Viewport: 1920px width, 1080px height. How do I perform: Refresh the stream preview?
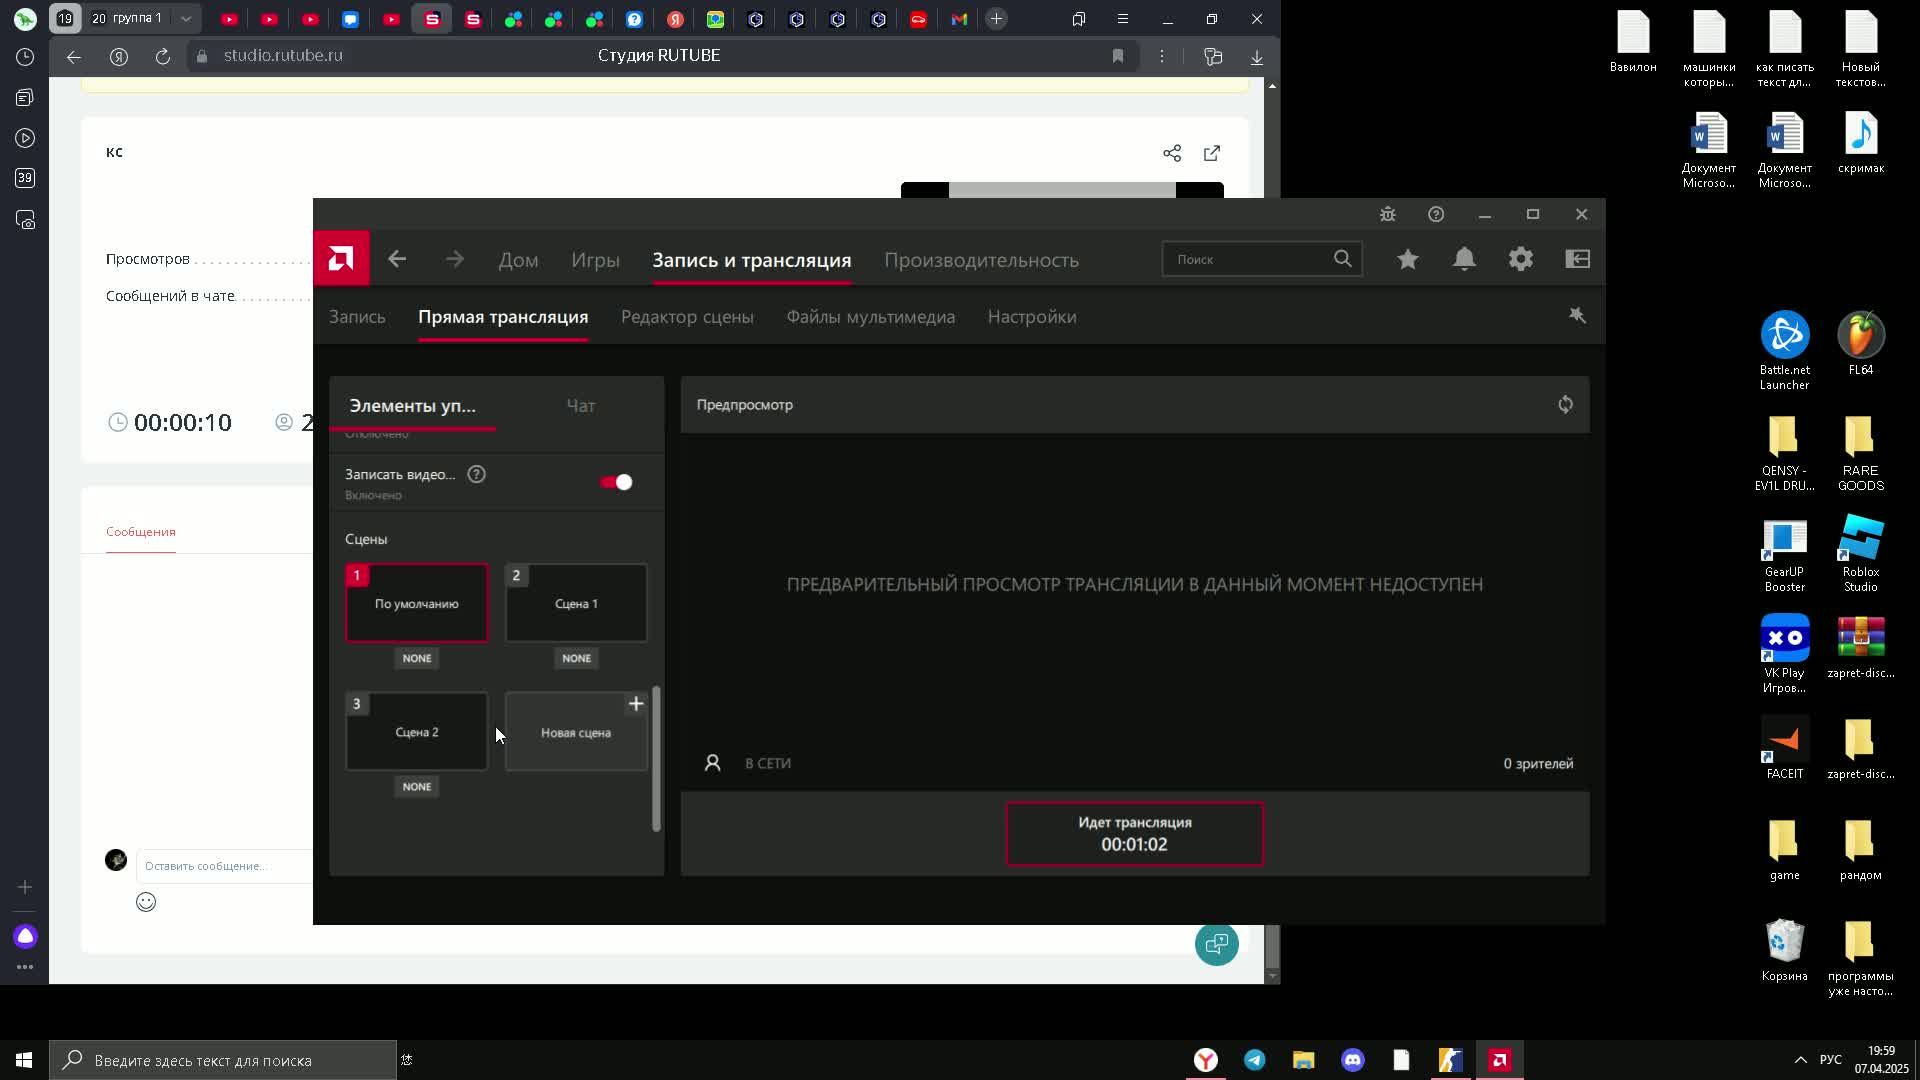click(1565, 405)
